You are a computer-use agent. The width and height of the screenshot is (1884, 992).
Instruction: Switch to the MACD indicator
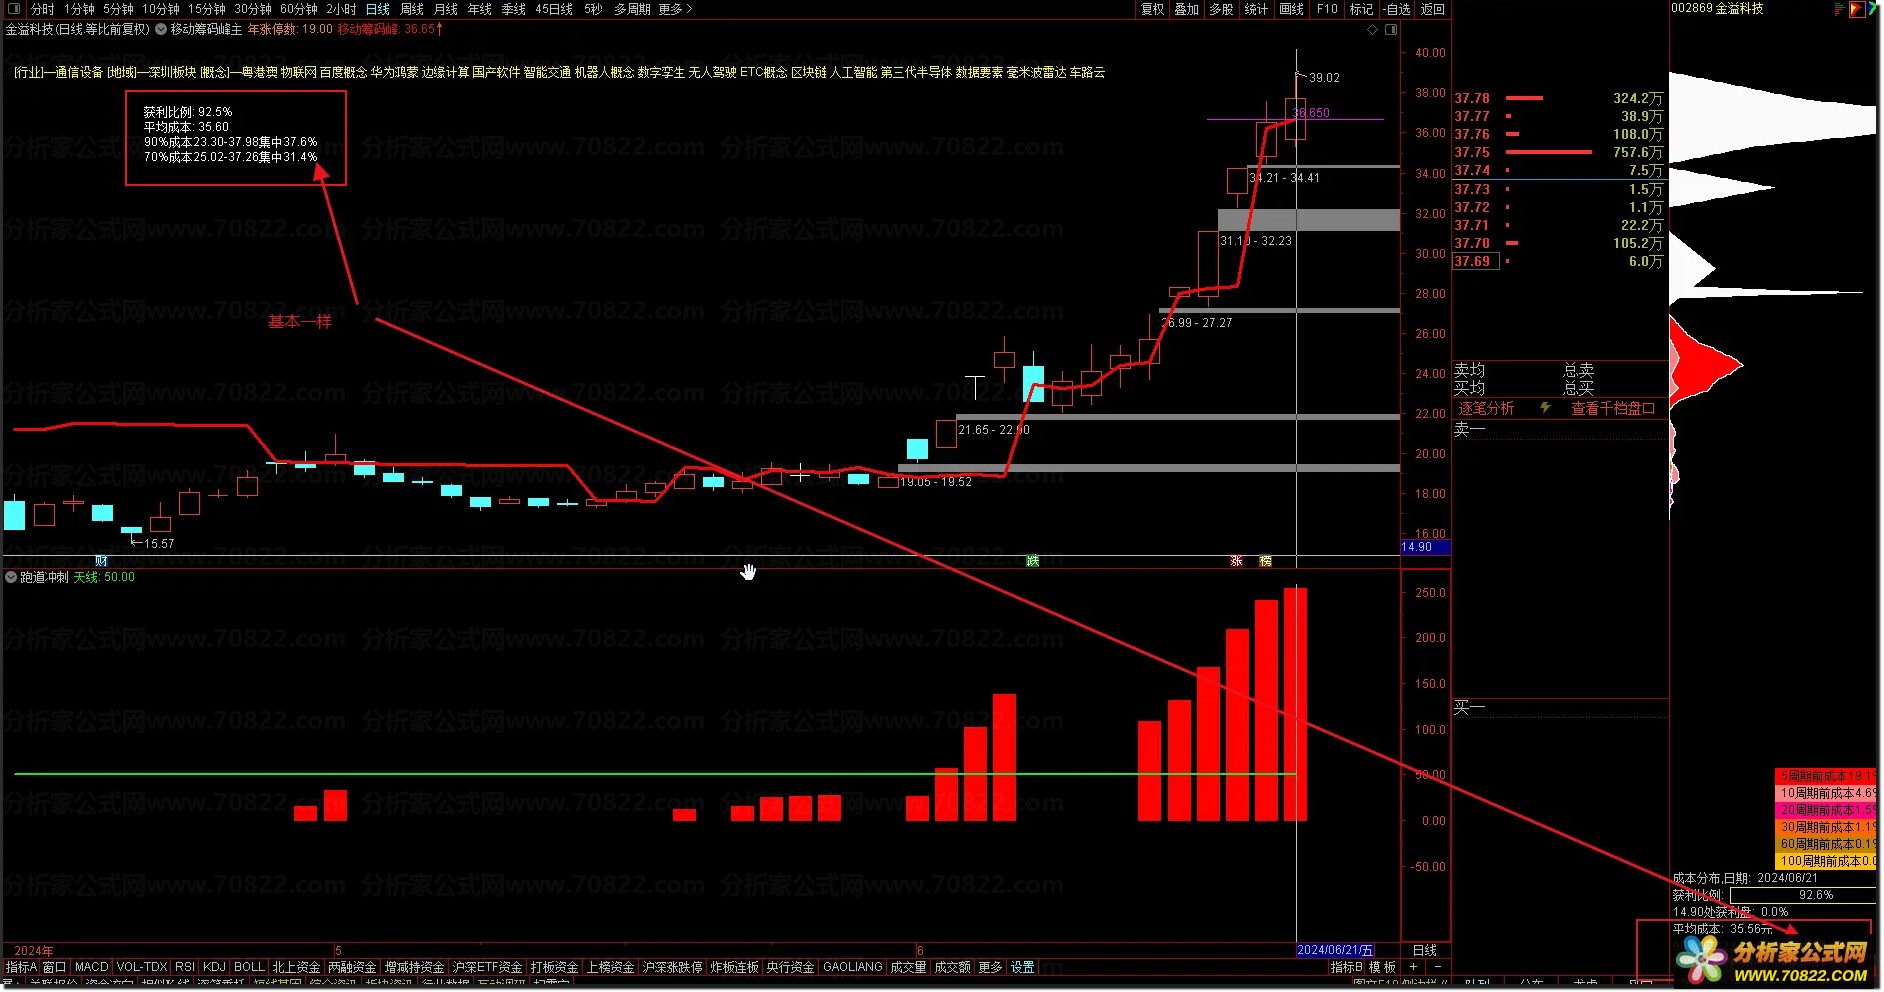[x=91, y=967]
